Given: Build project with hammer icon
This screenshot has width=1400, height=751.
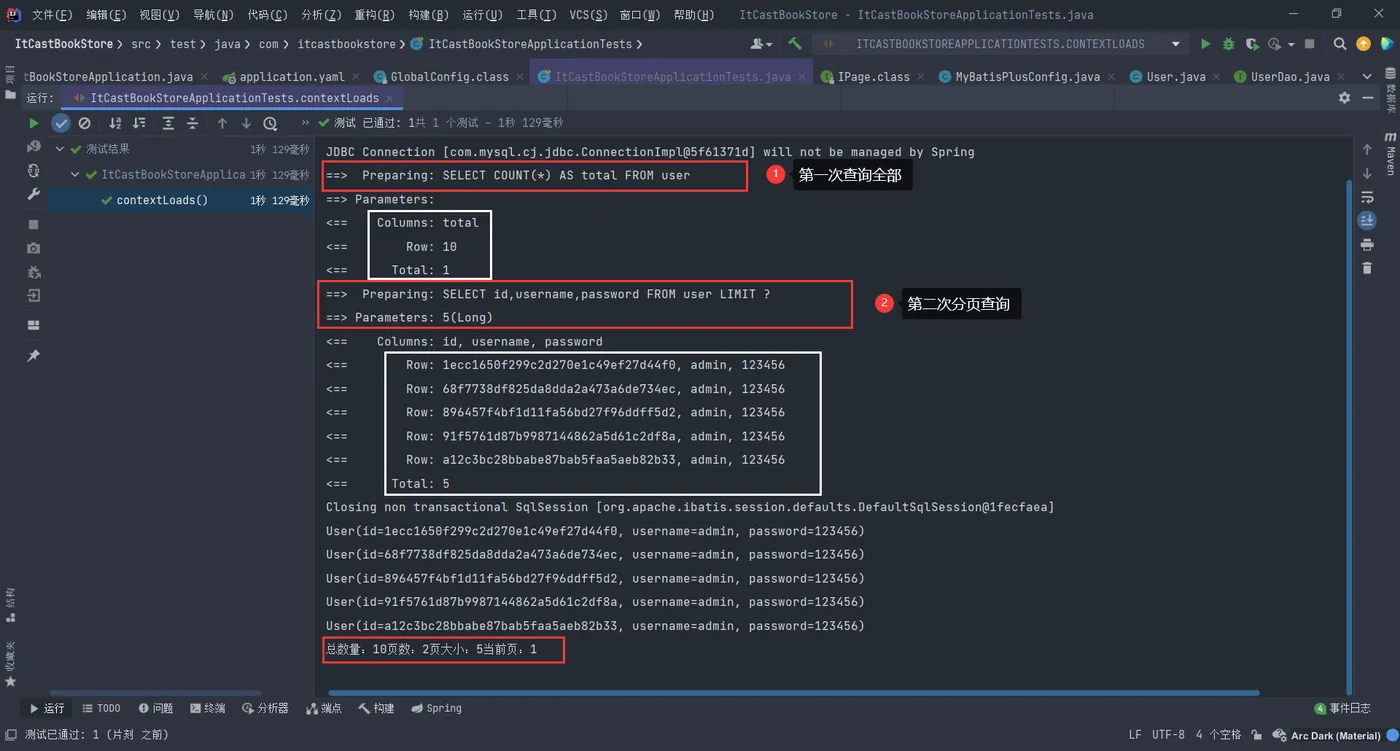Looking at the screenshot, I should (795, 44).
